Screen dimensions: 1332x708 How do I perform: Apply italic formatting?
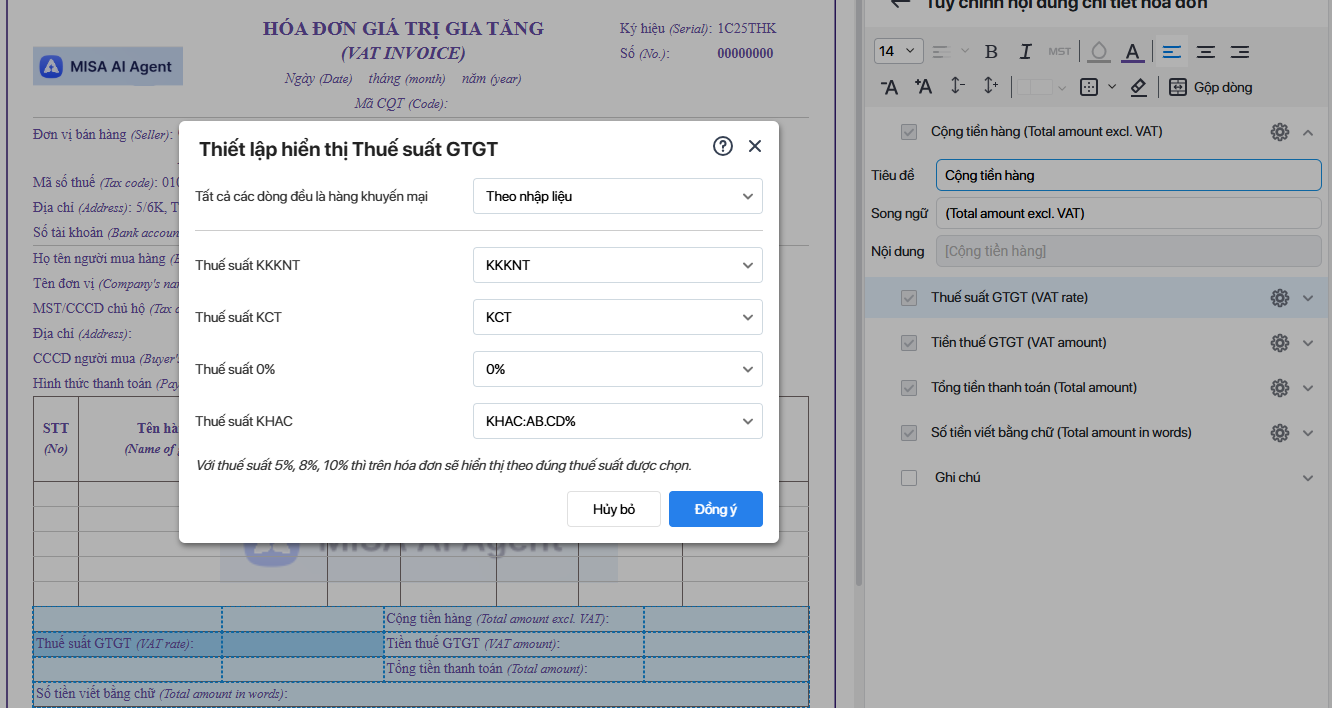tap(1025, 51)
